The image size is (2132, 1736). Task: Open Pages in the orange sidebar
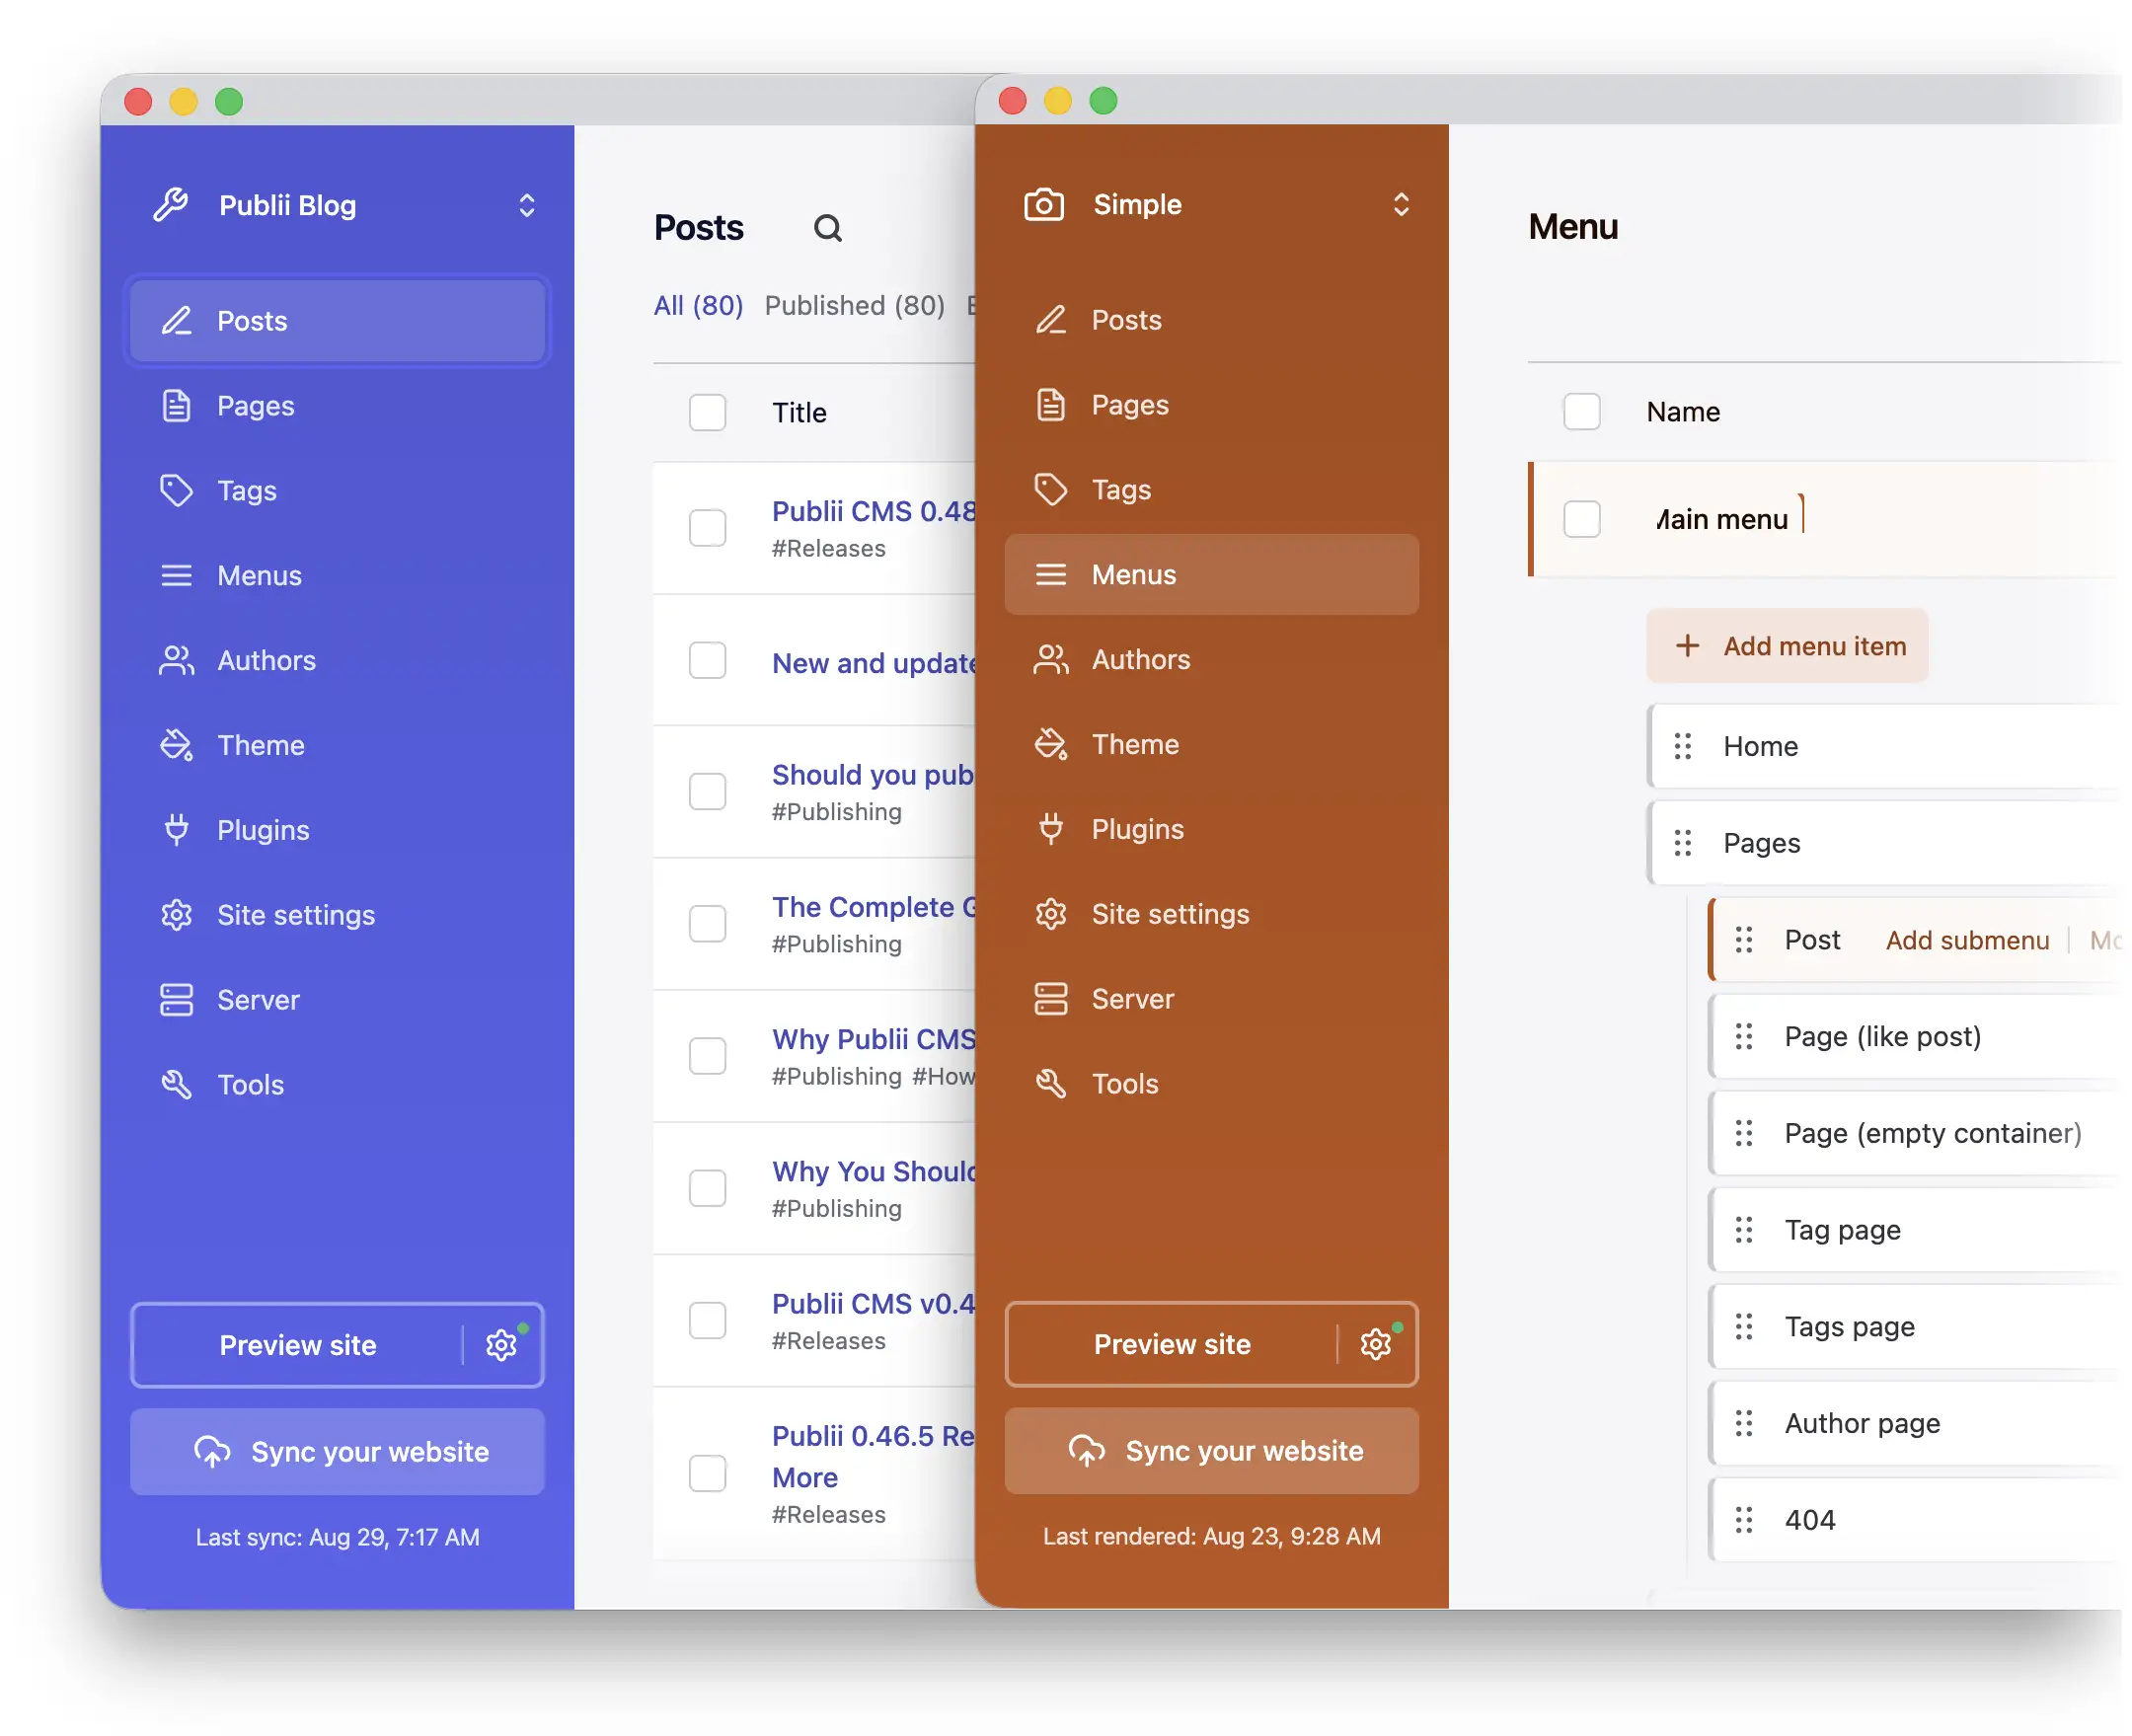(x=1211, y=405)
